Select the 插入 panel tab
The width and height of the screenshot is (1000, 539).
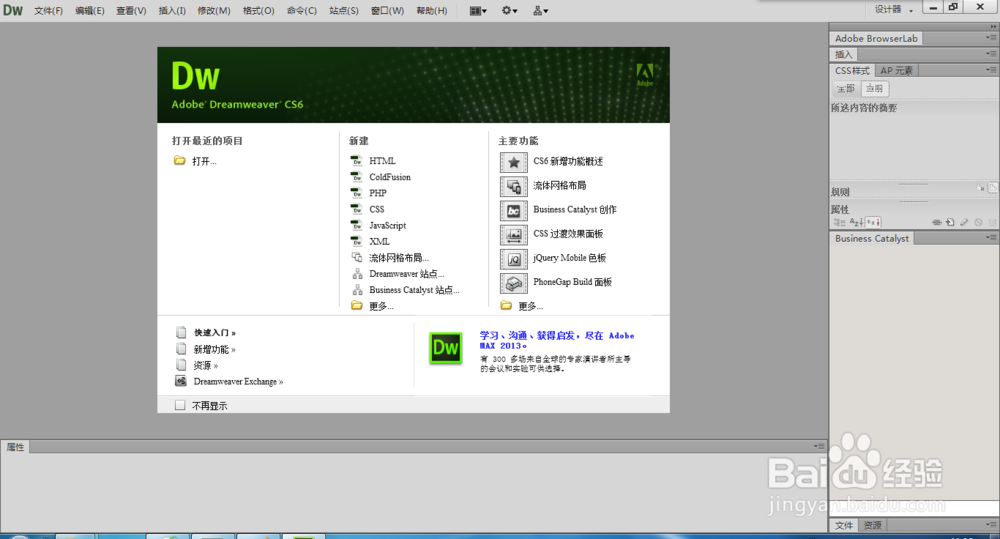coord(843,54)
